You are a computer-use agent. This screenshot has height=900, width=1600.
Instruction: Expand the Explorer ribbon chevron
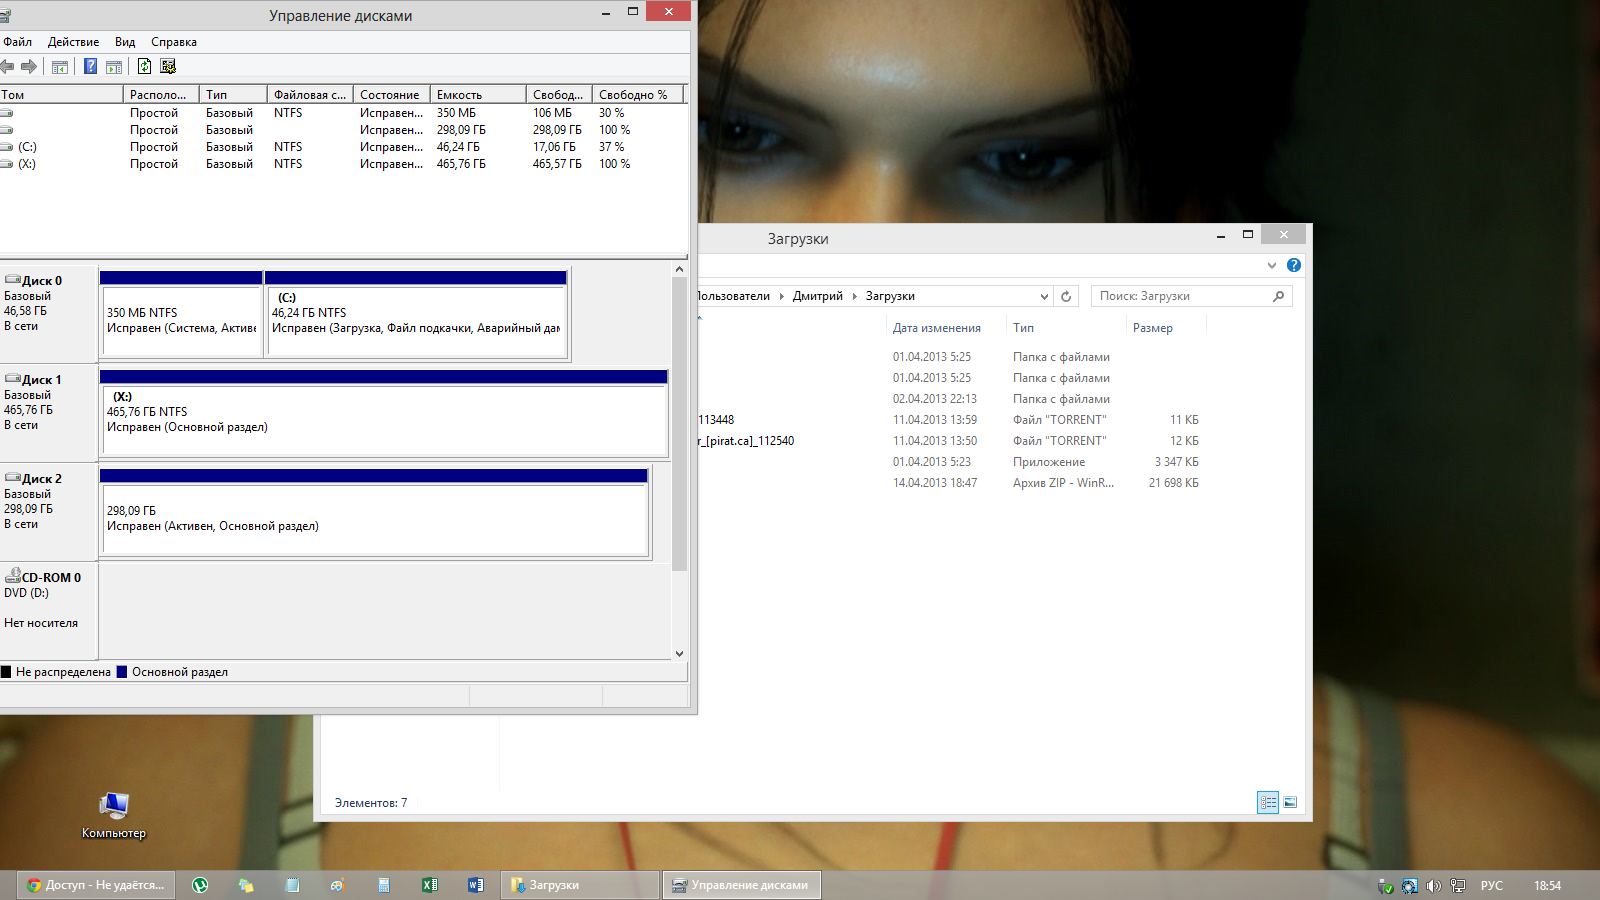(x=1272, y=265)
